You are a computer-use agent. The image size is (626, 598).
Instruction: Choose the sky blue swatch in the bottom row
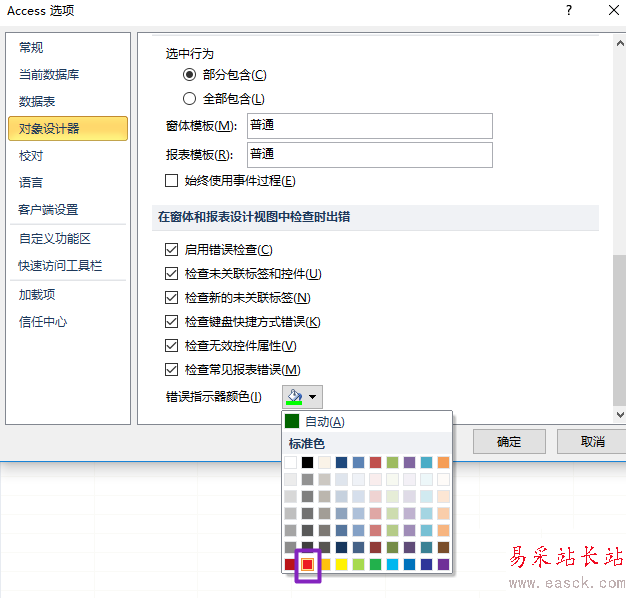392,564
